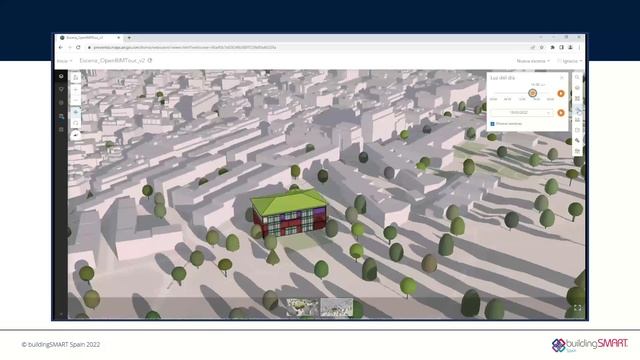Toggle the highlighted daylight tool icon
This screenshot has height=360, width=640.
click(x=577, y=109)
